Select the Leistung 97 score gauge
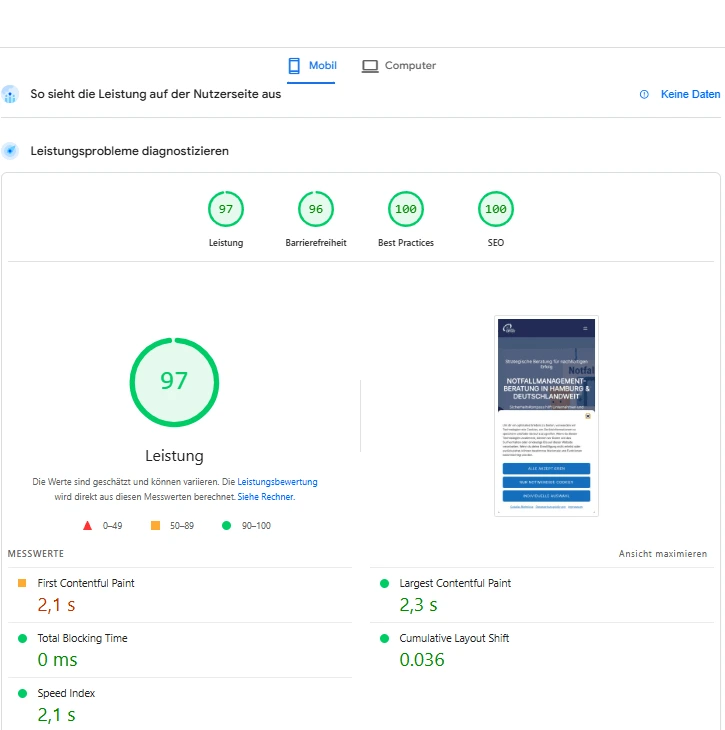 pos(226,209)
